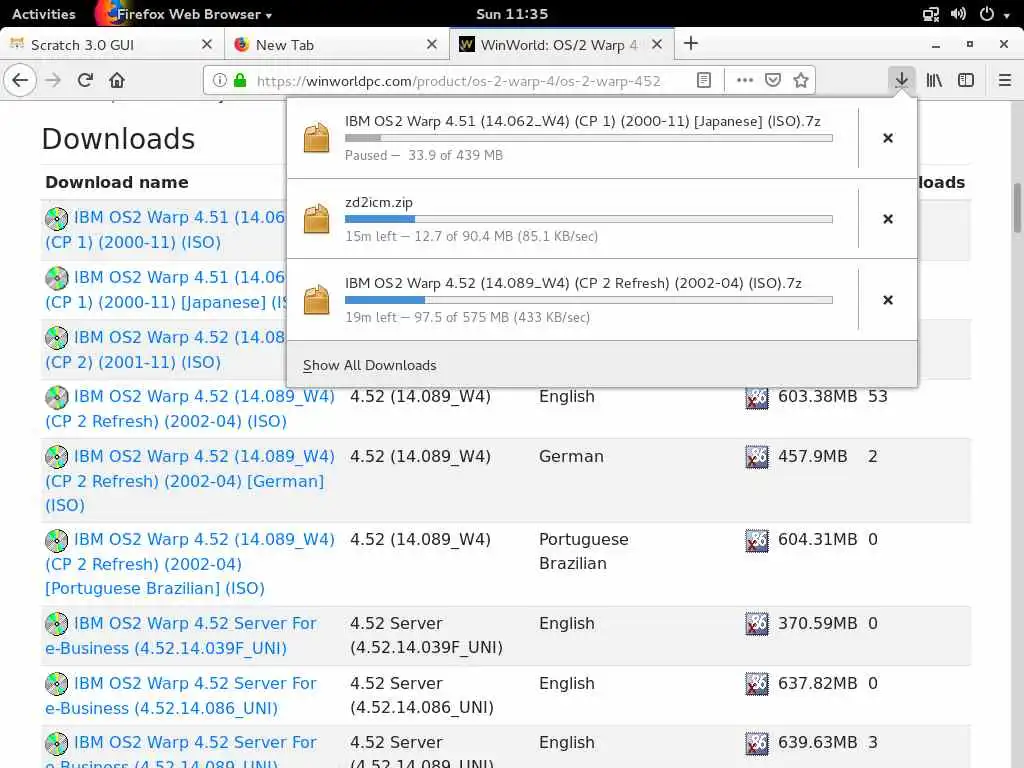Save page to Pocket
The image size is (1024, 768).
click(773, 80)
